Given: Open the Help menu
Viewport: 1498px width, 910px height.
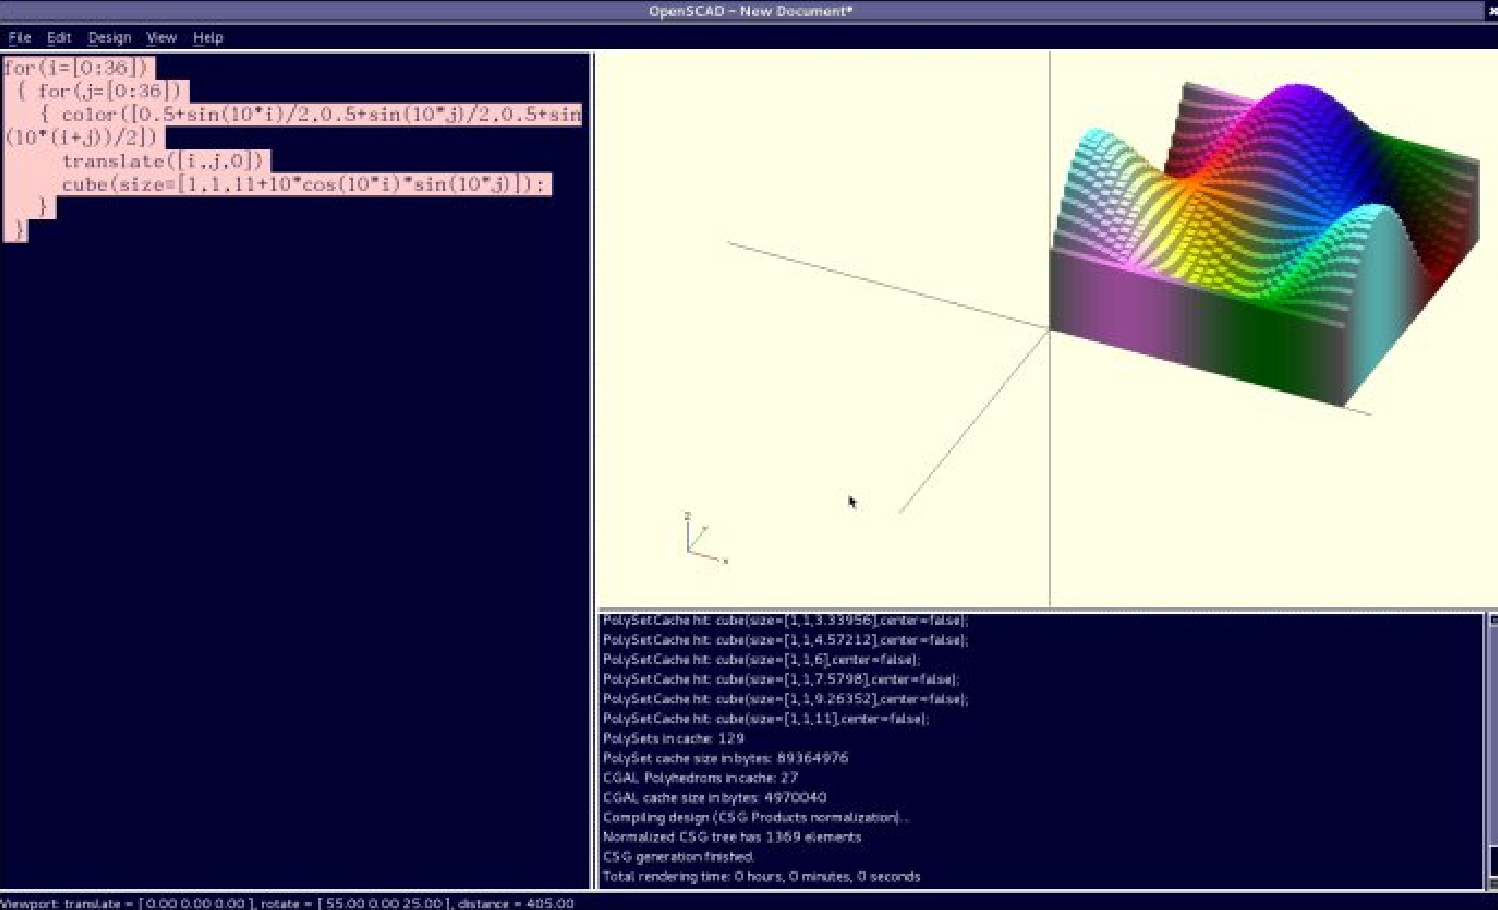Looking at the screenshot, I should 208,38.
